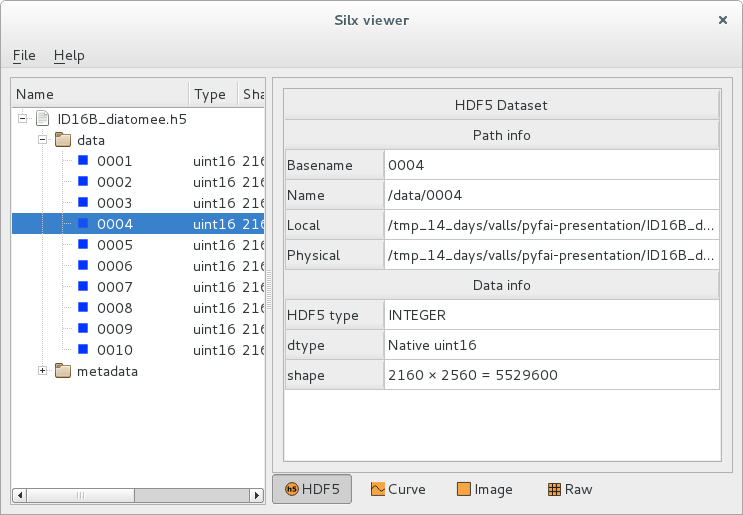Switch to the Image view
Image resolution: width=743 pixels, height=515 pixels.
tap(484, 489)
